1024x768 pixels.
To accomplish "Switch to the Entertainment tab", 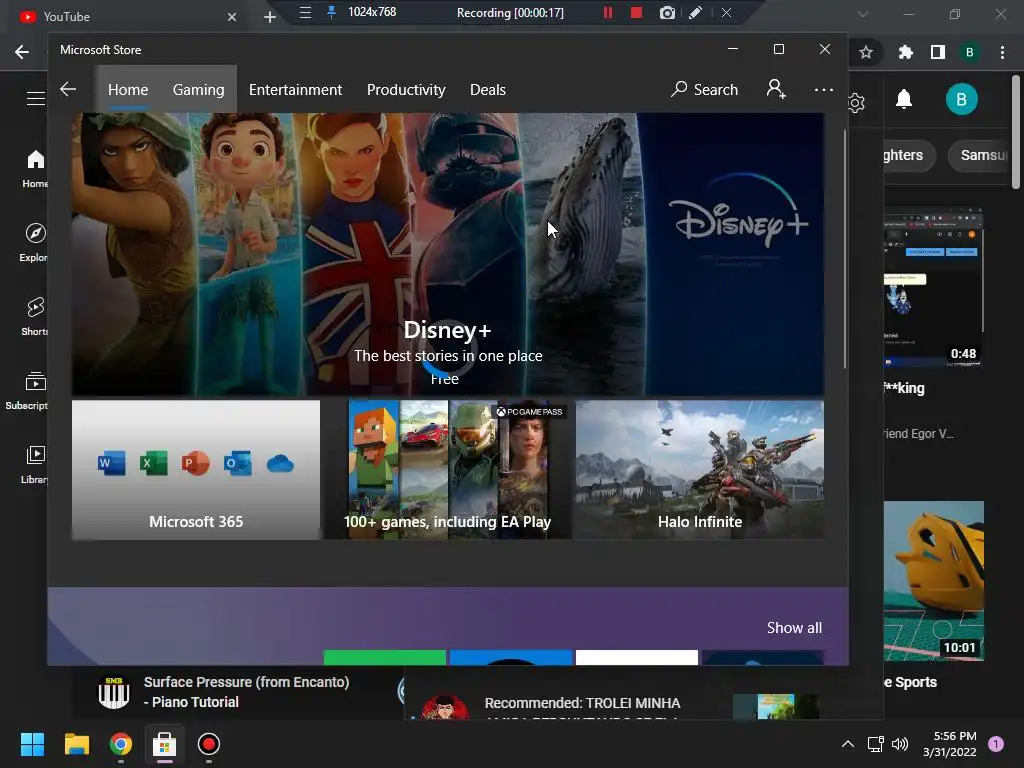I will click(x=295, y=89).
